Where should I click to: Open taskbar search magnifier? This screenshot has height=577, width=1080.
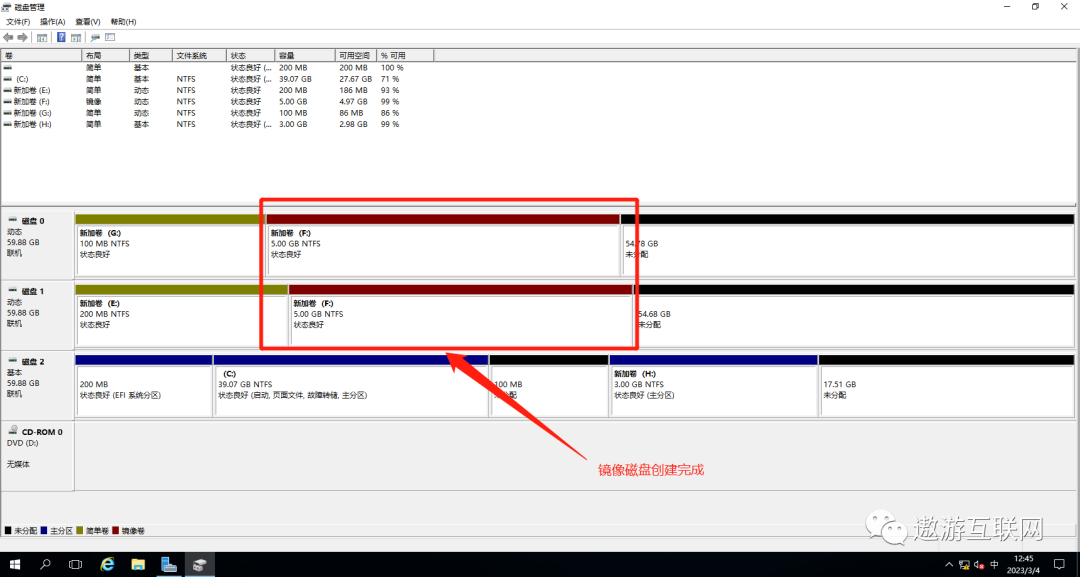pos(45,565)
